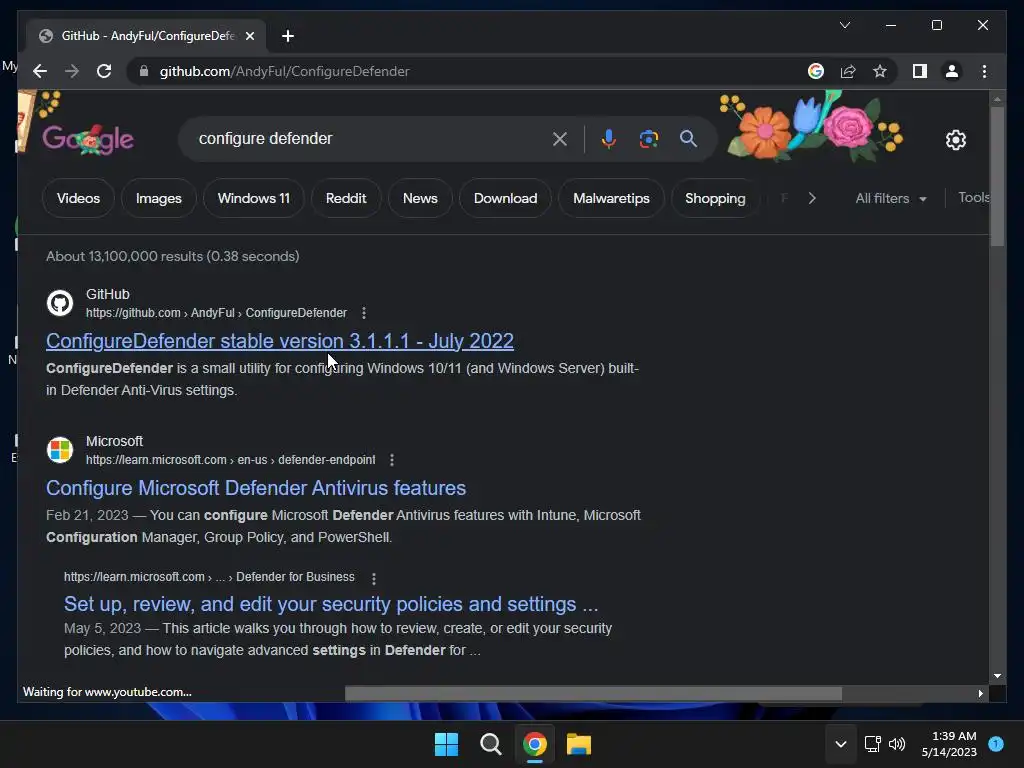Open the Chrome side panel
1024x768 pixels.
point(920,71)
